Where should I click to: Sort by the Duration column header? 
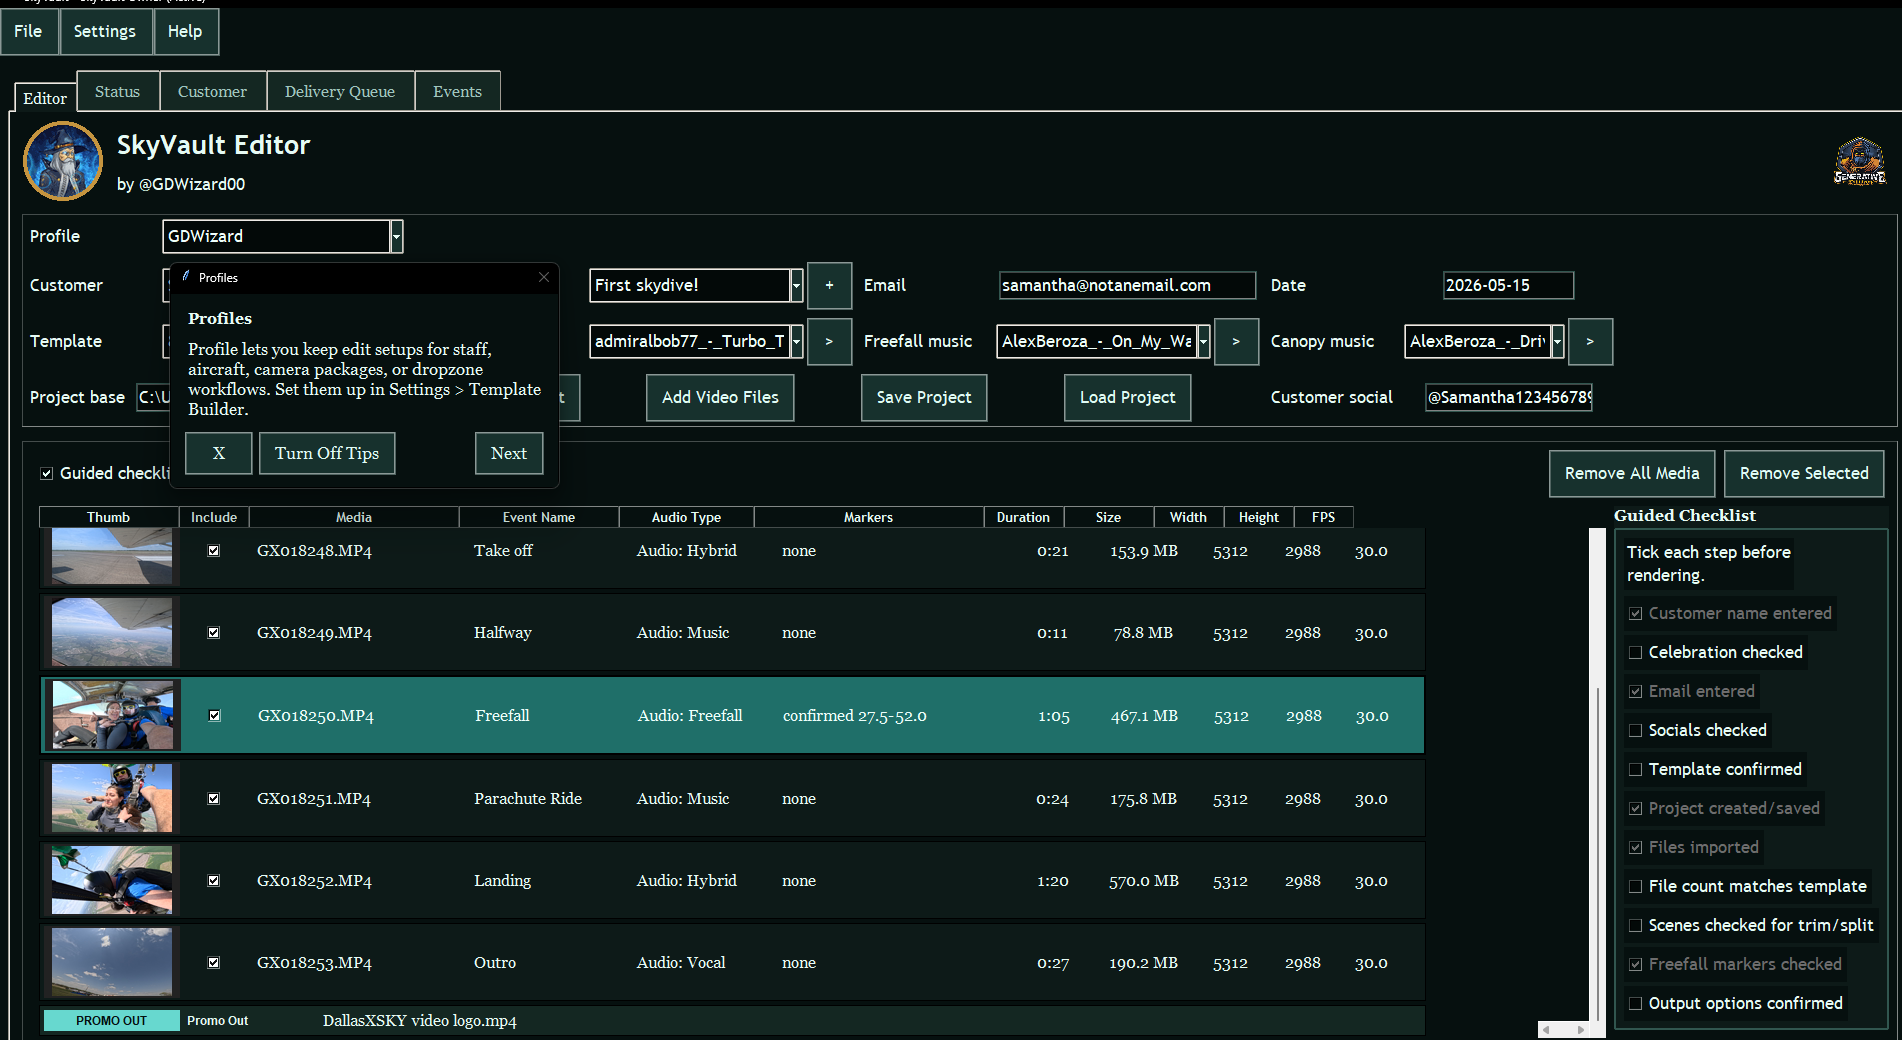(1023, 517)
